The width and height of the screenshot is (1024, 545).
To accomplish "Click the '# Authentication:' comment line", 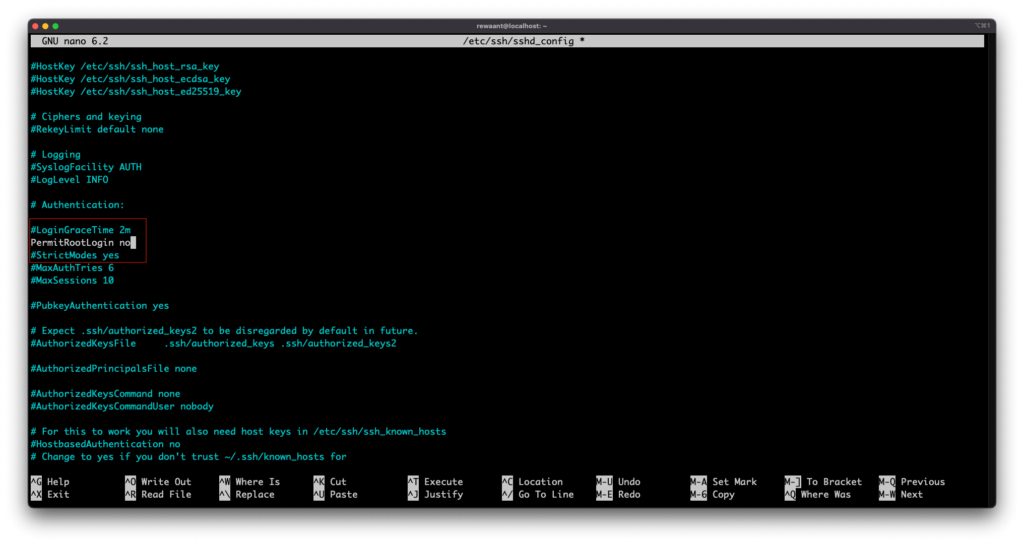I will point(77,205).
